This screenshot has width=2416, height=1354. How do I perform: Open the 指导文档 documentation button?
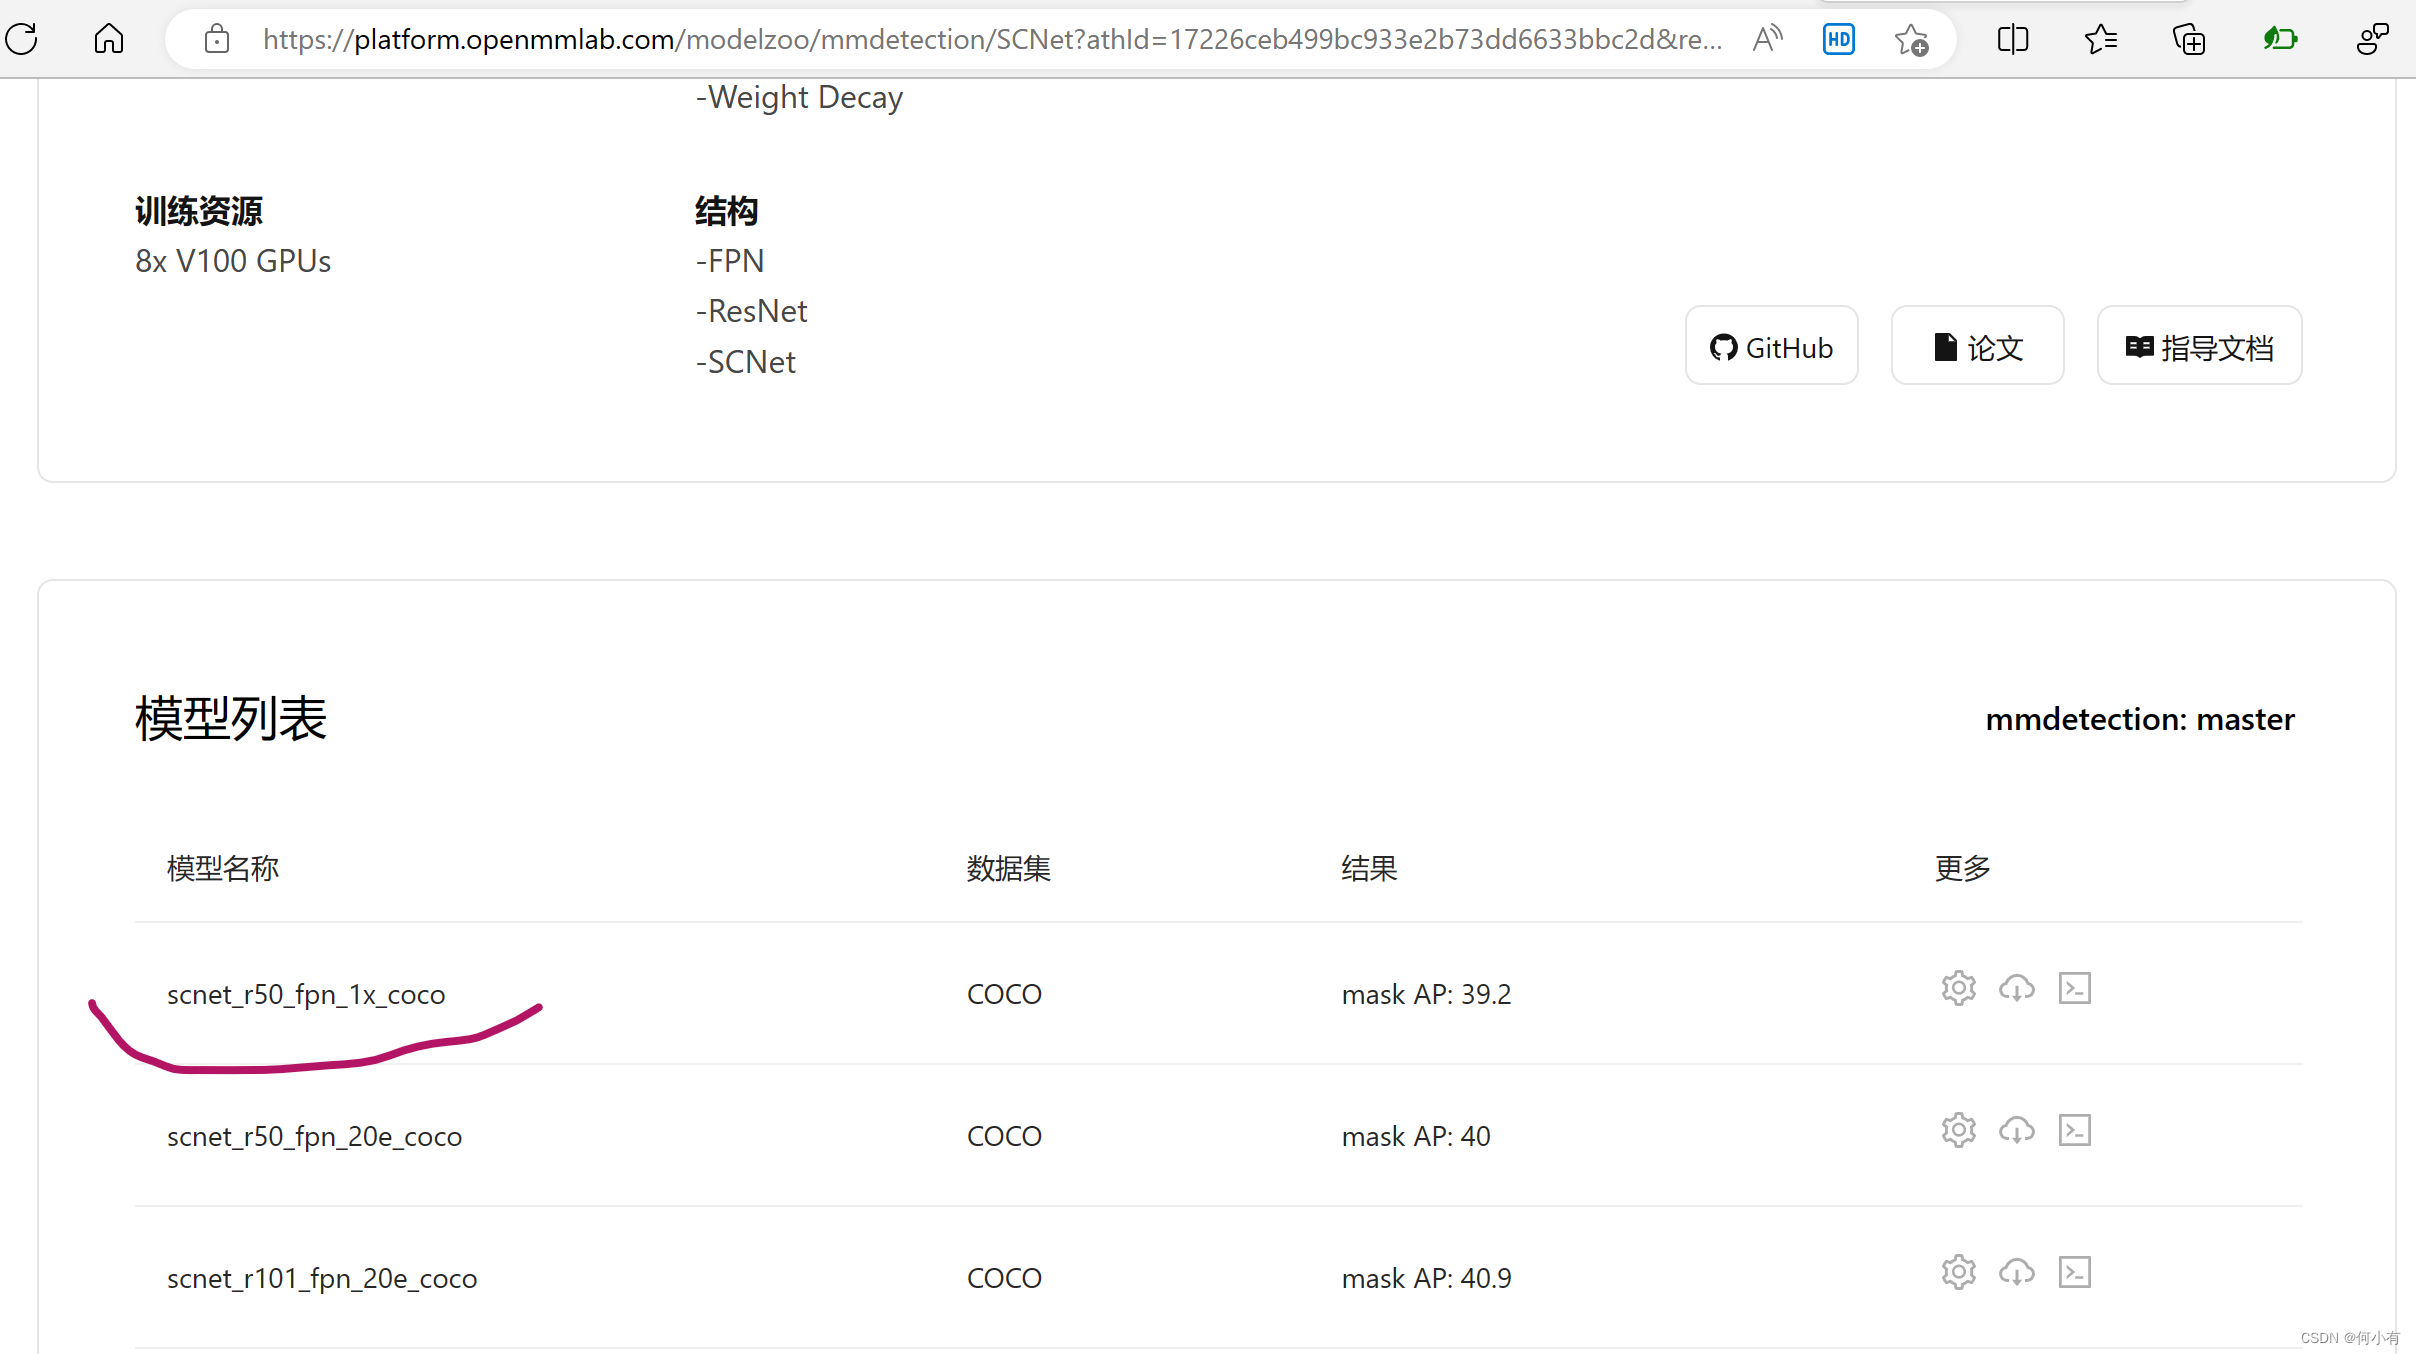pyautogui.click(x=2199, y=346)
